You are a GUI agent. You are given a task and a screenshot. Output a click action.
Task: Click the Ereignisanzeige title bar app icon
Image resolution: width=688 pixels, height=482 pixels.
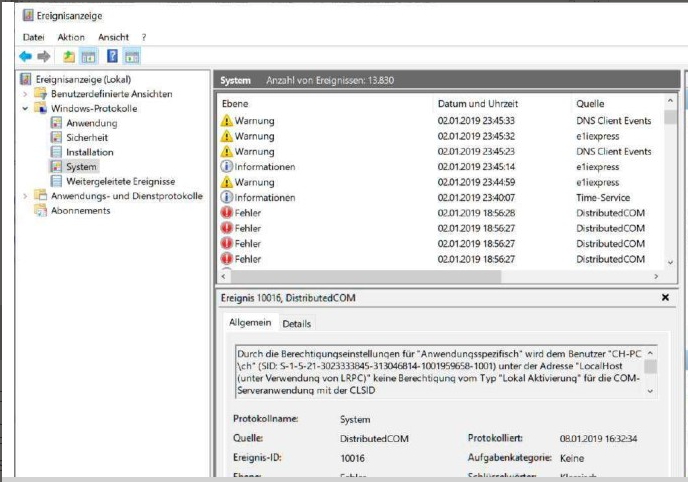click(28, 15)
